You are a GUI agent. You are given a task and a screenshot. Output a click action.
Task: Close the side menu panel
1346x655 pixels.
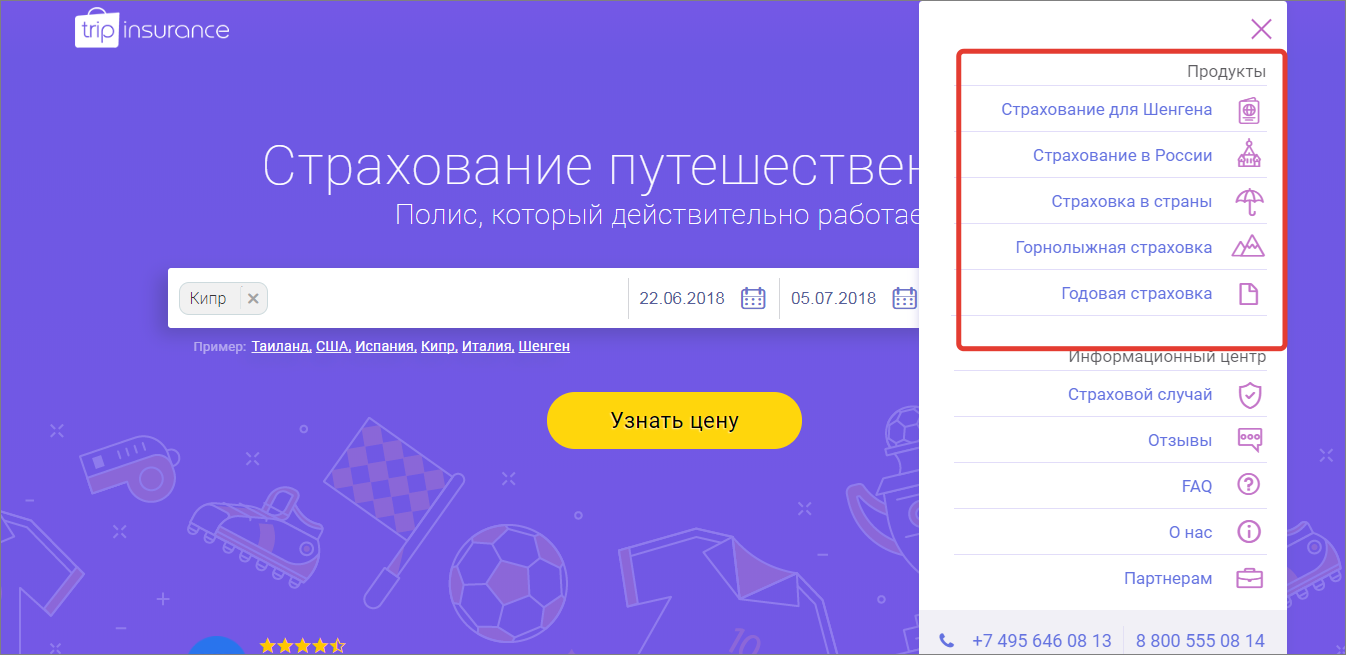coord(1261,29)
